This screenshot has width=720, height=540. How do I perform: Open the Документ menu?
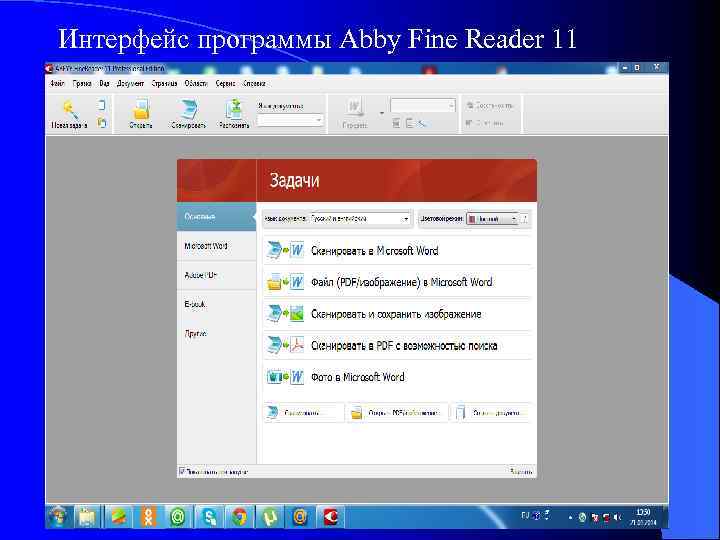[130, 84]
